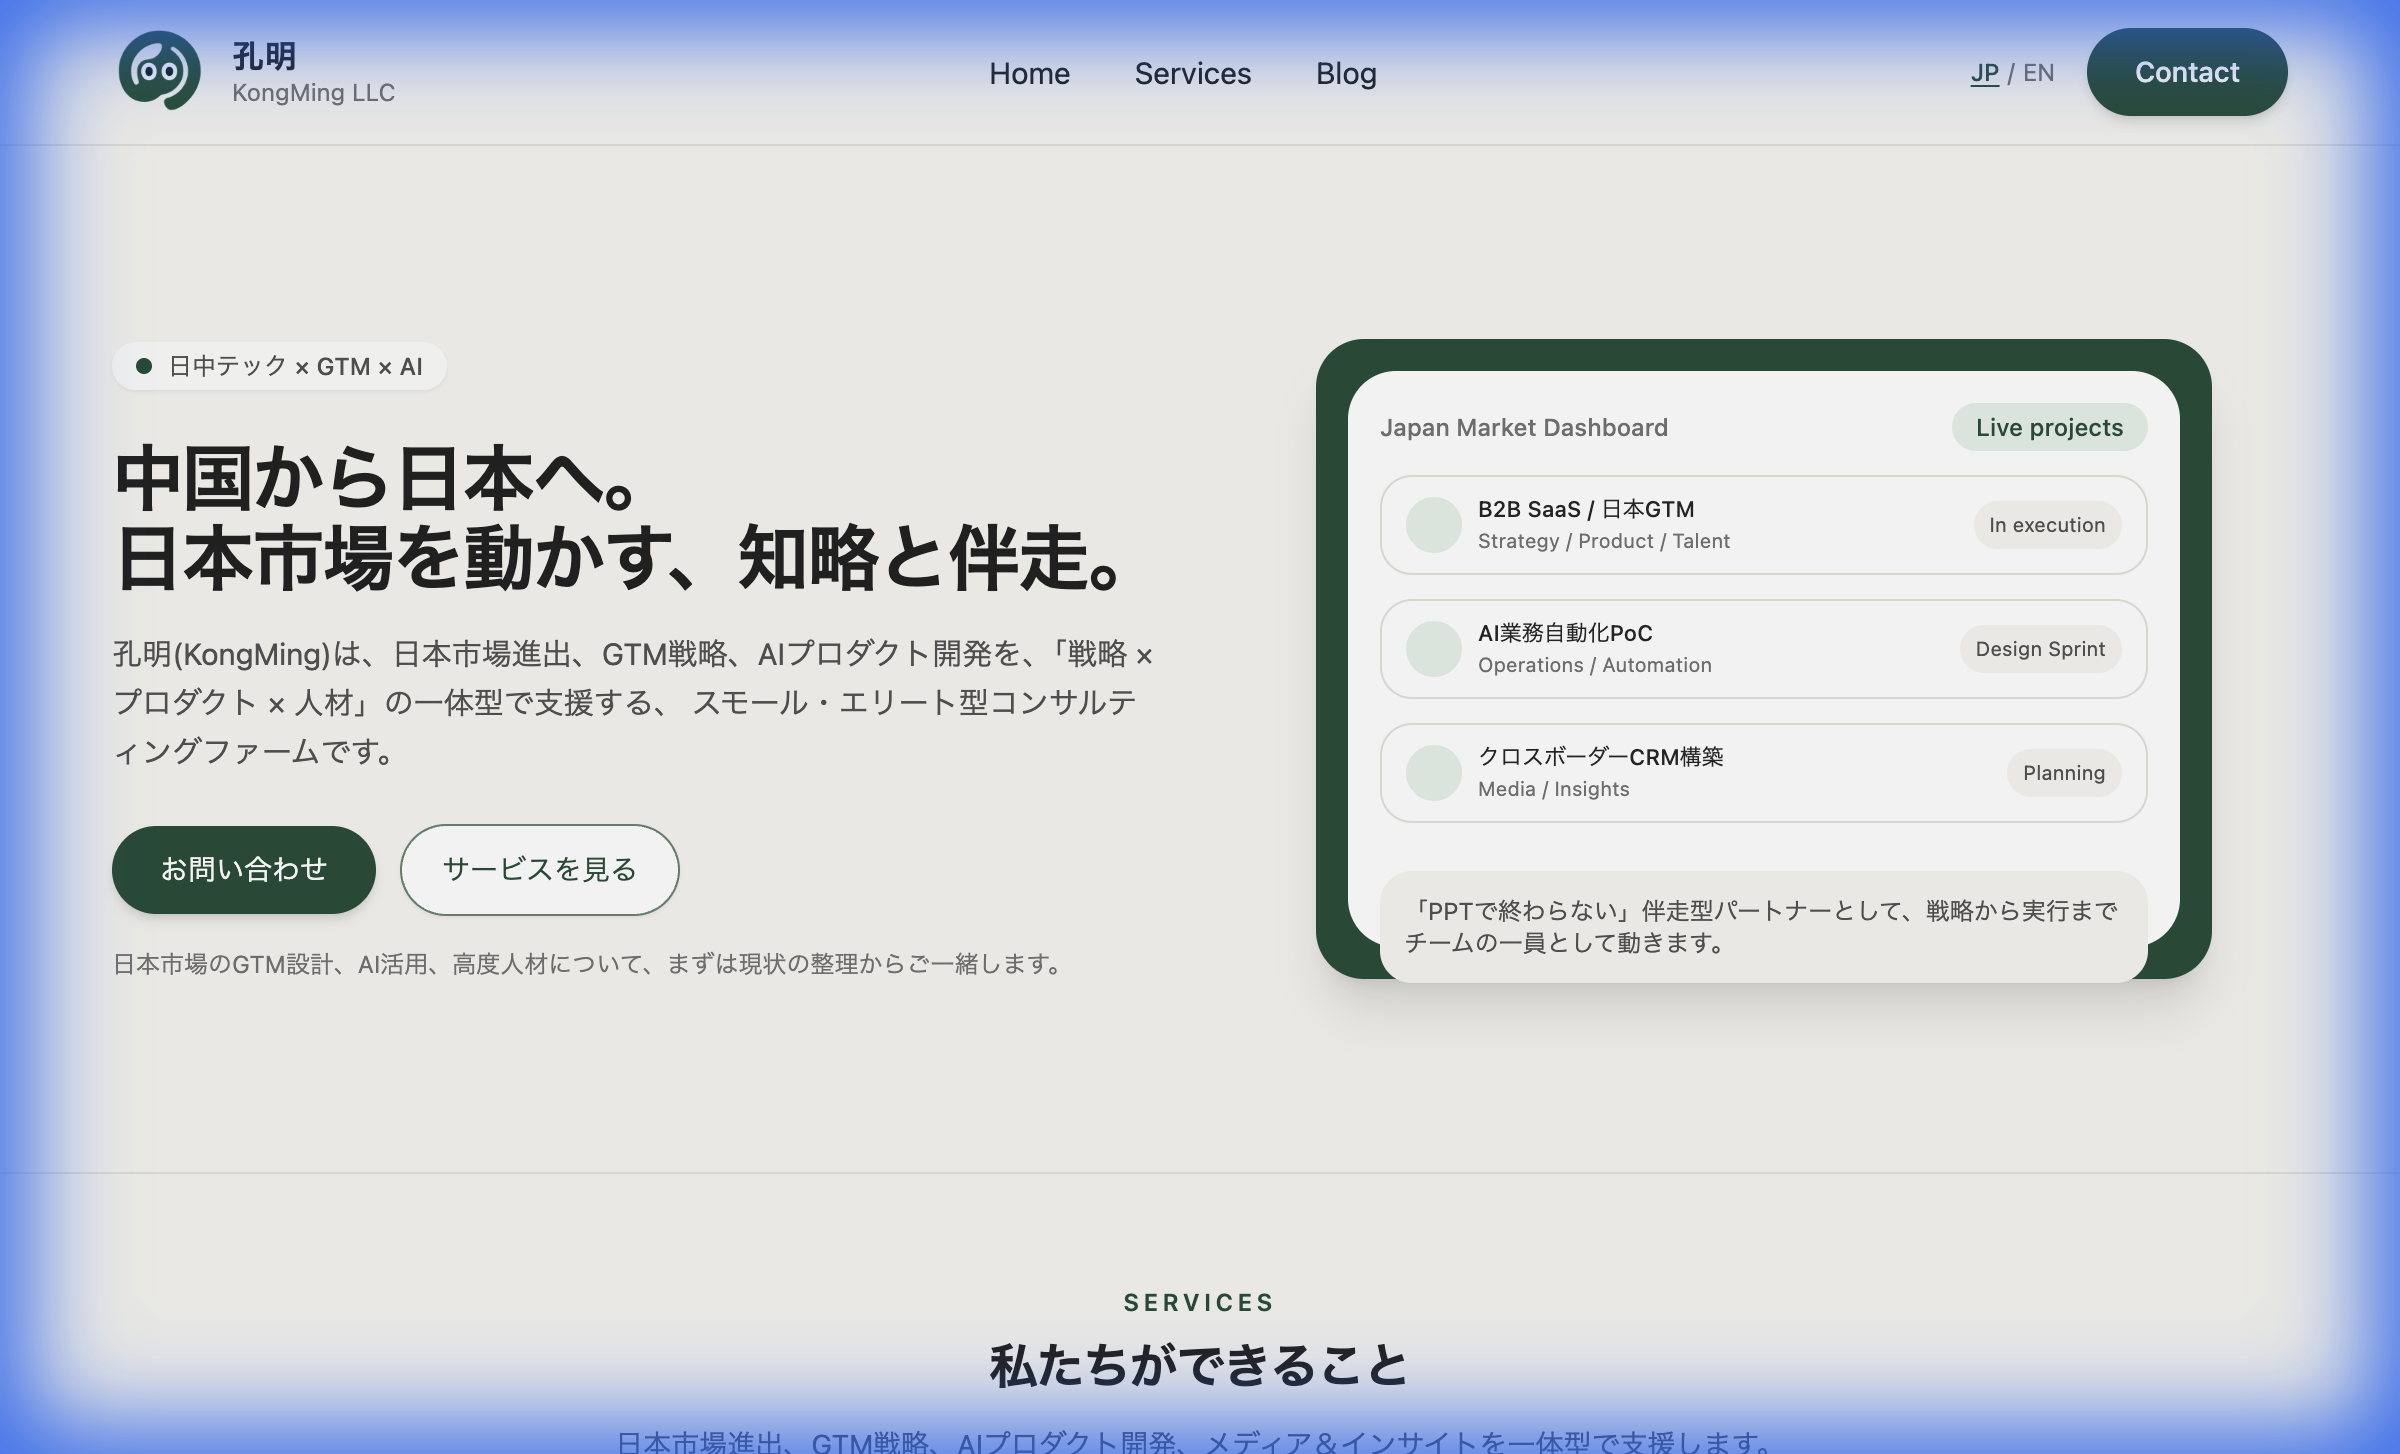Select JP as the display language

click(1984, 72)
